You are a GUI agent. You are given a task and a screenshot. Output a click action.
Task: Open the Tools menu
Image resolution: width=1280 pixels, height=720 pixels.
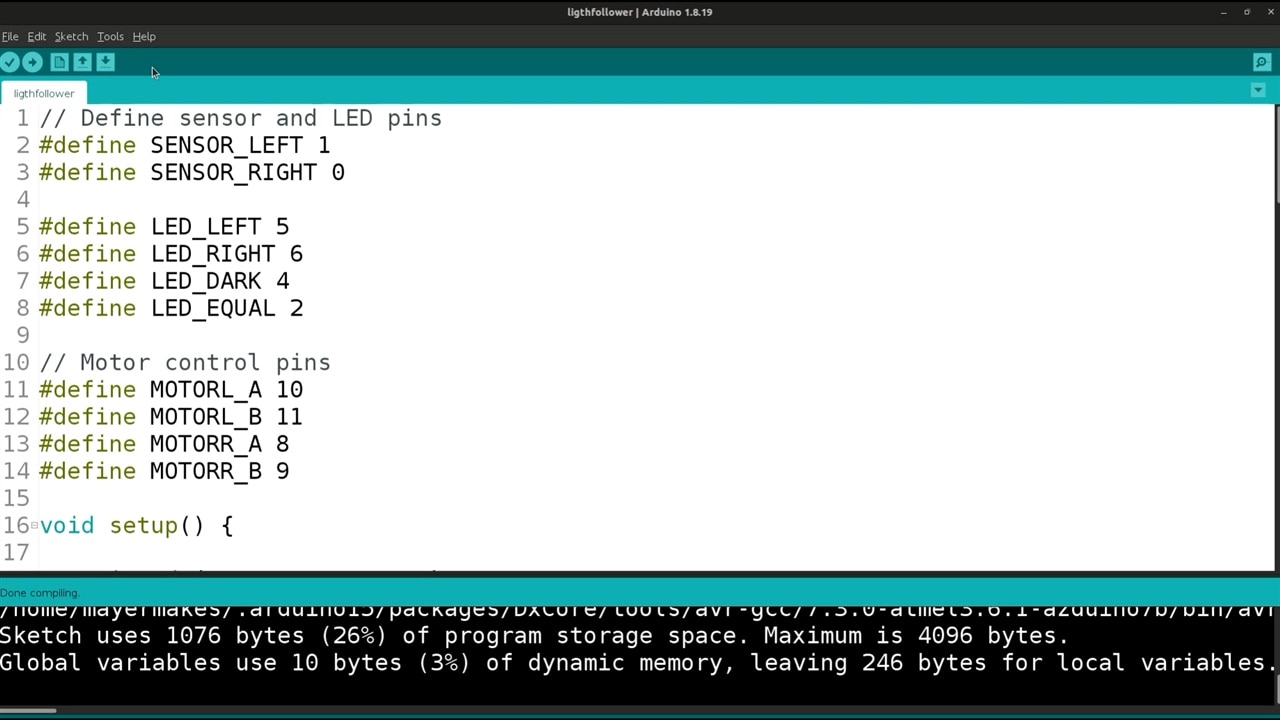click(110, 36)
